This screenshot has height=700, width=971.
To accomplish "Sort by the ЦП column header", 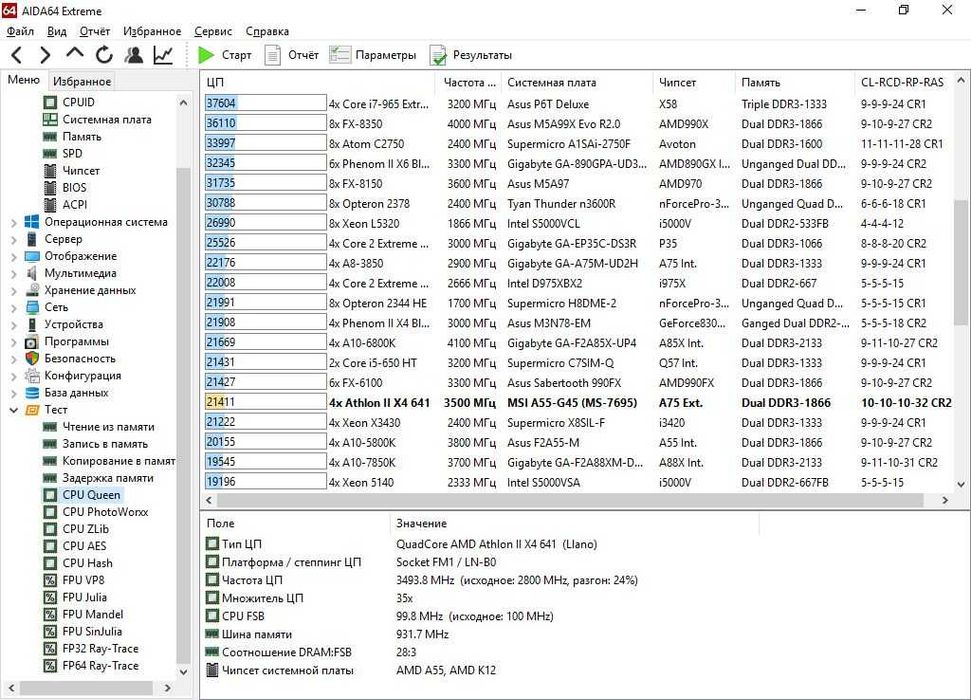I will 319,82.
